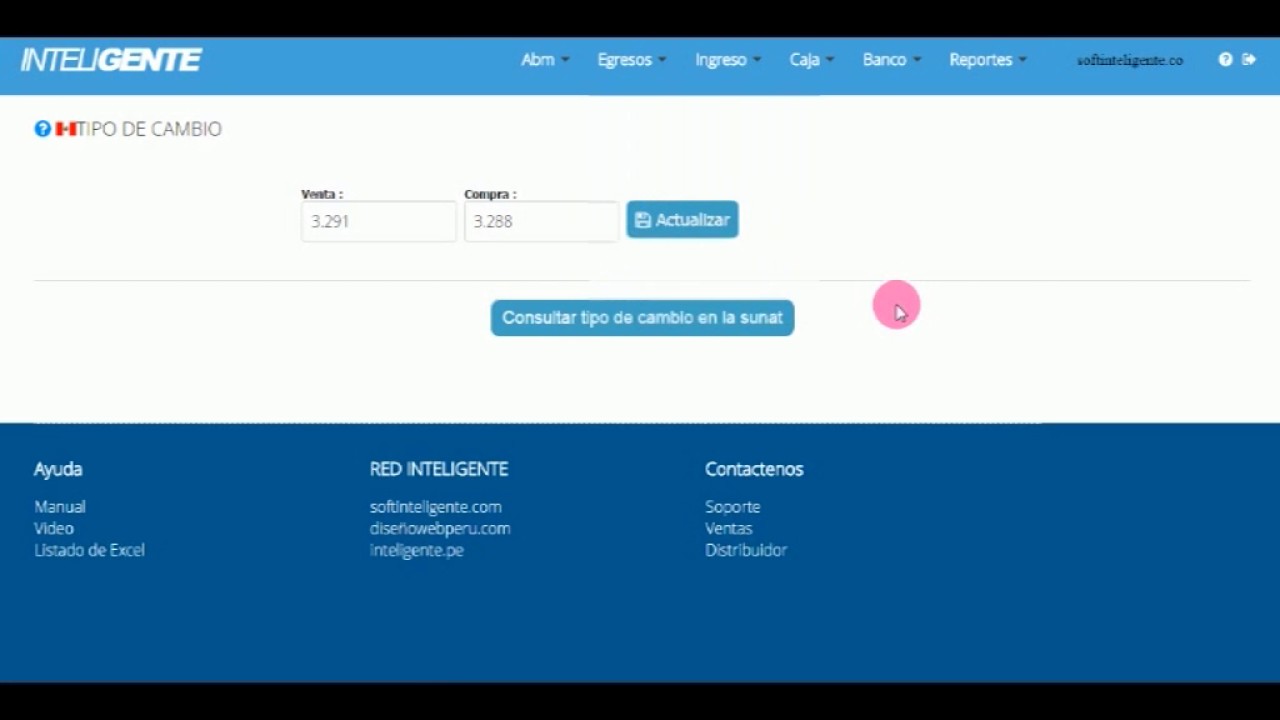Visit inteligente.pe link
1280x720 pixels.
click(x=416, y=550)
